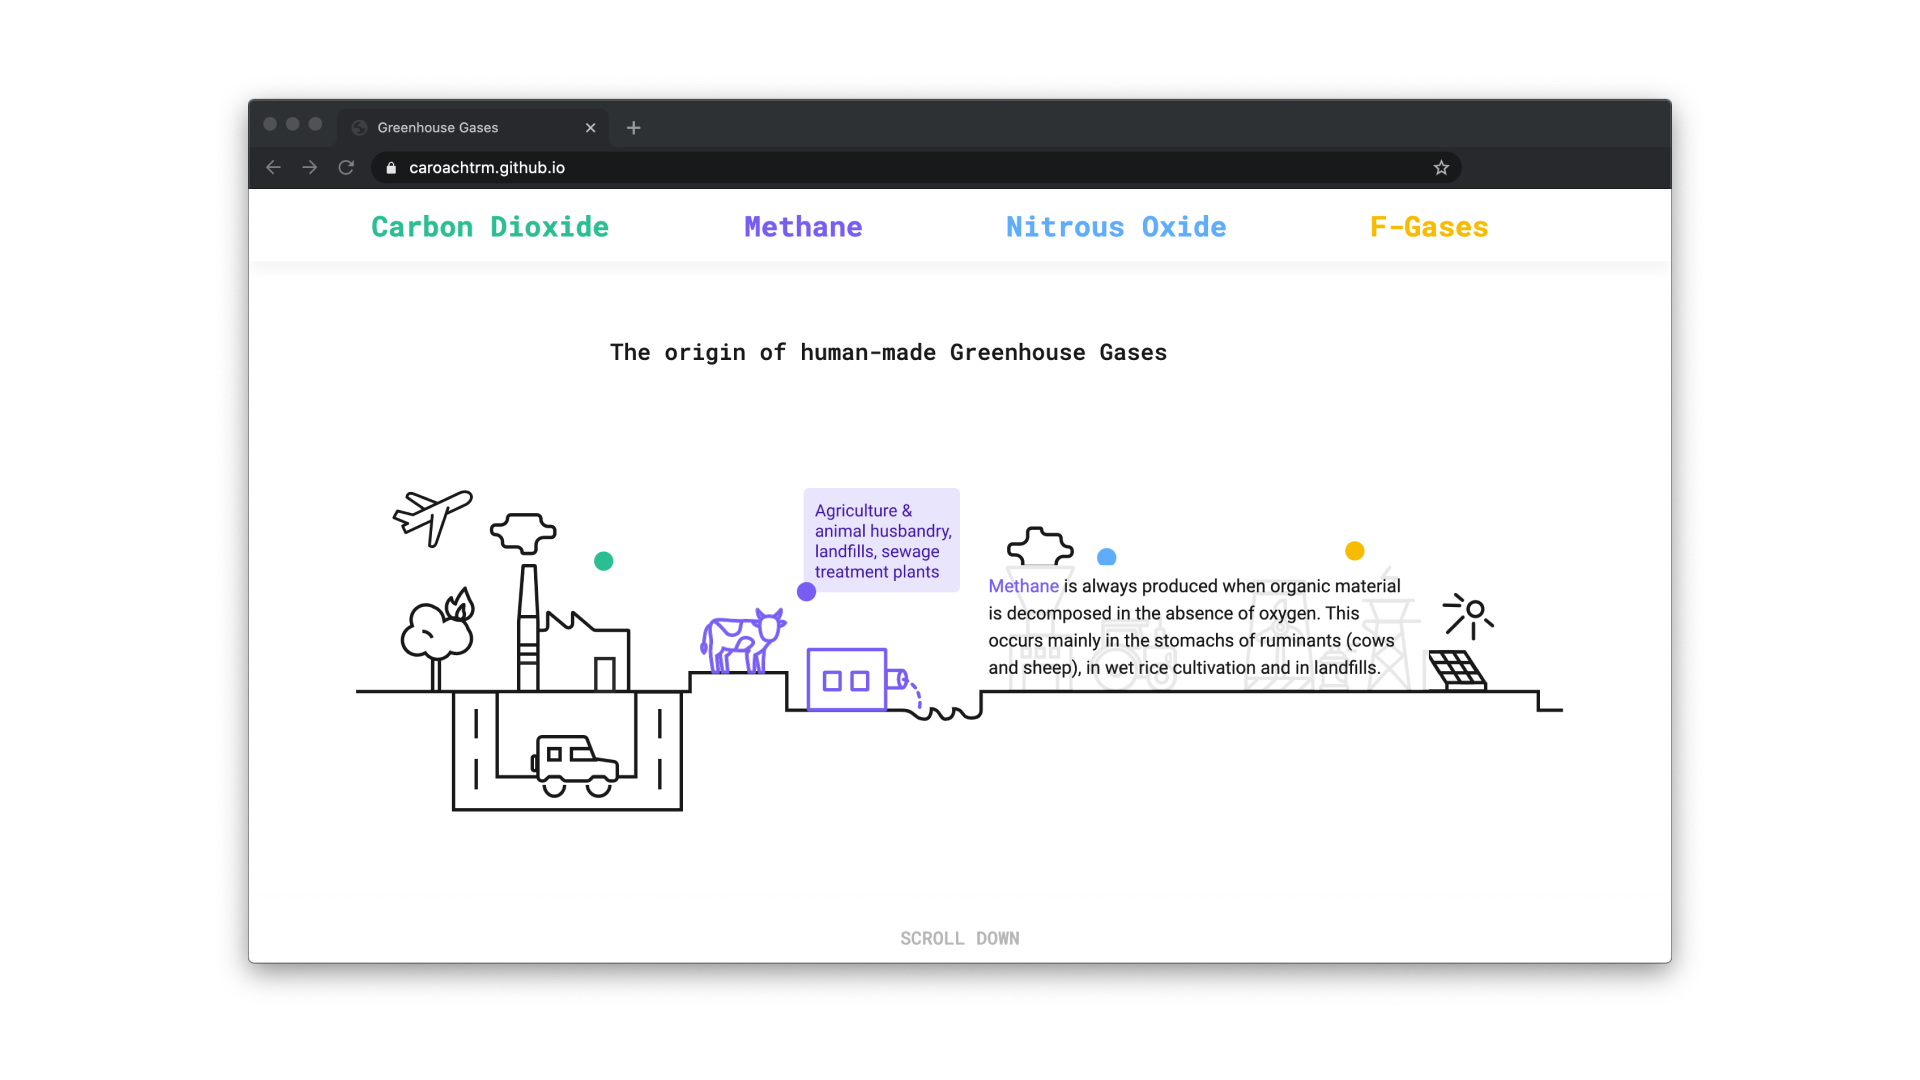Click the green Carbon Dioxide dot

603,561
